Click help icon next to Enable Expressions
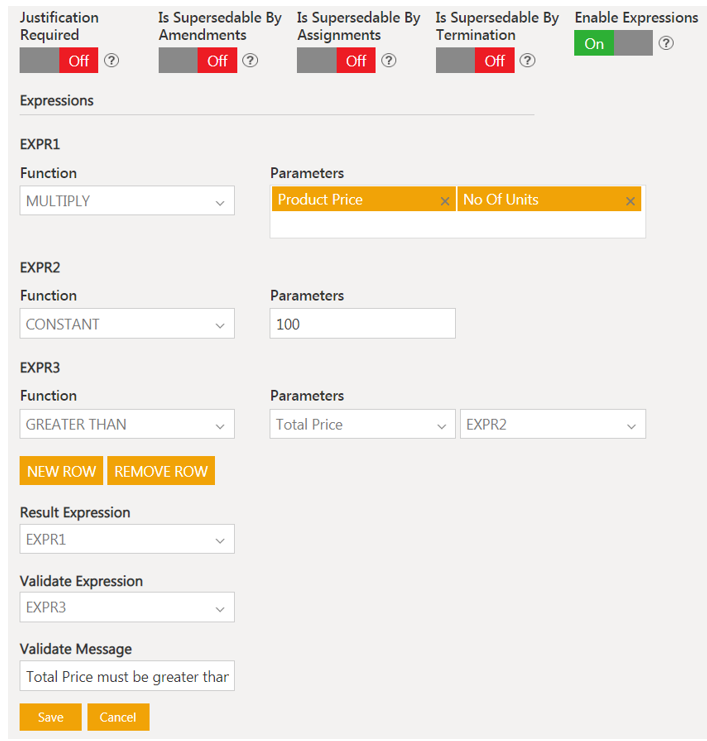707x741 pixels. tap(666, 43)
